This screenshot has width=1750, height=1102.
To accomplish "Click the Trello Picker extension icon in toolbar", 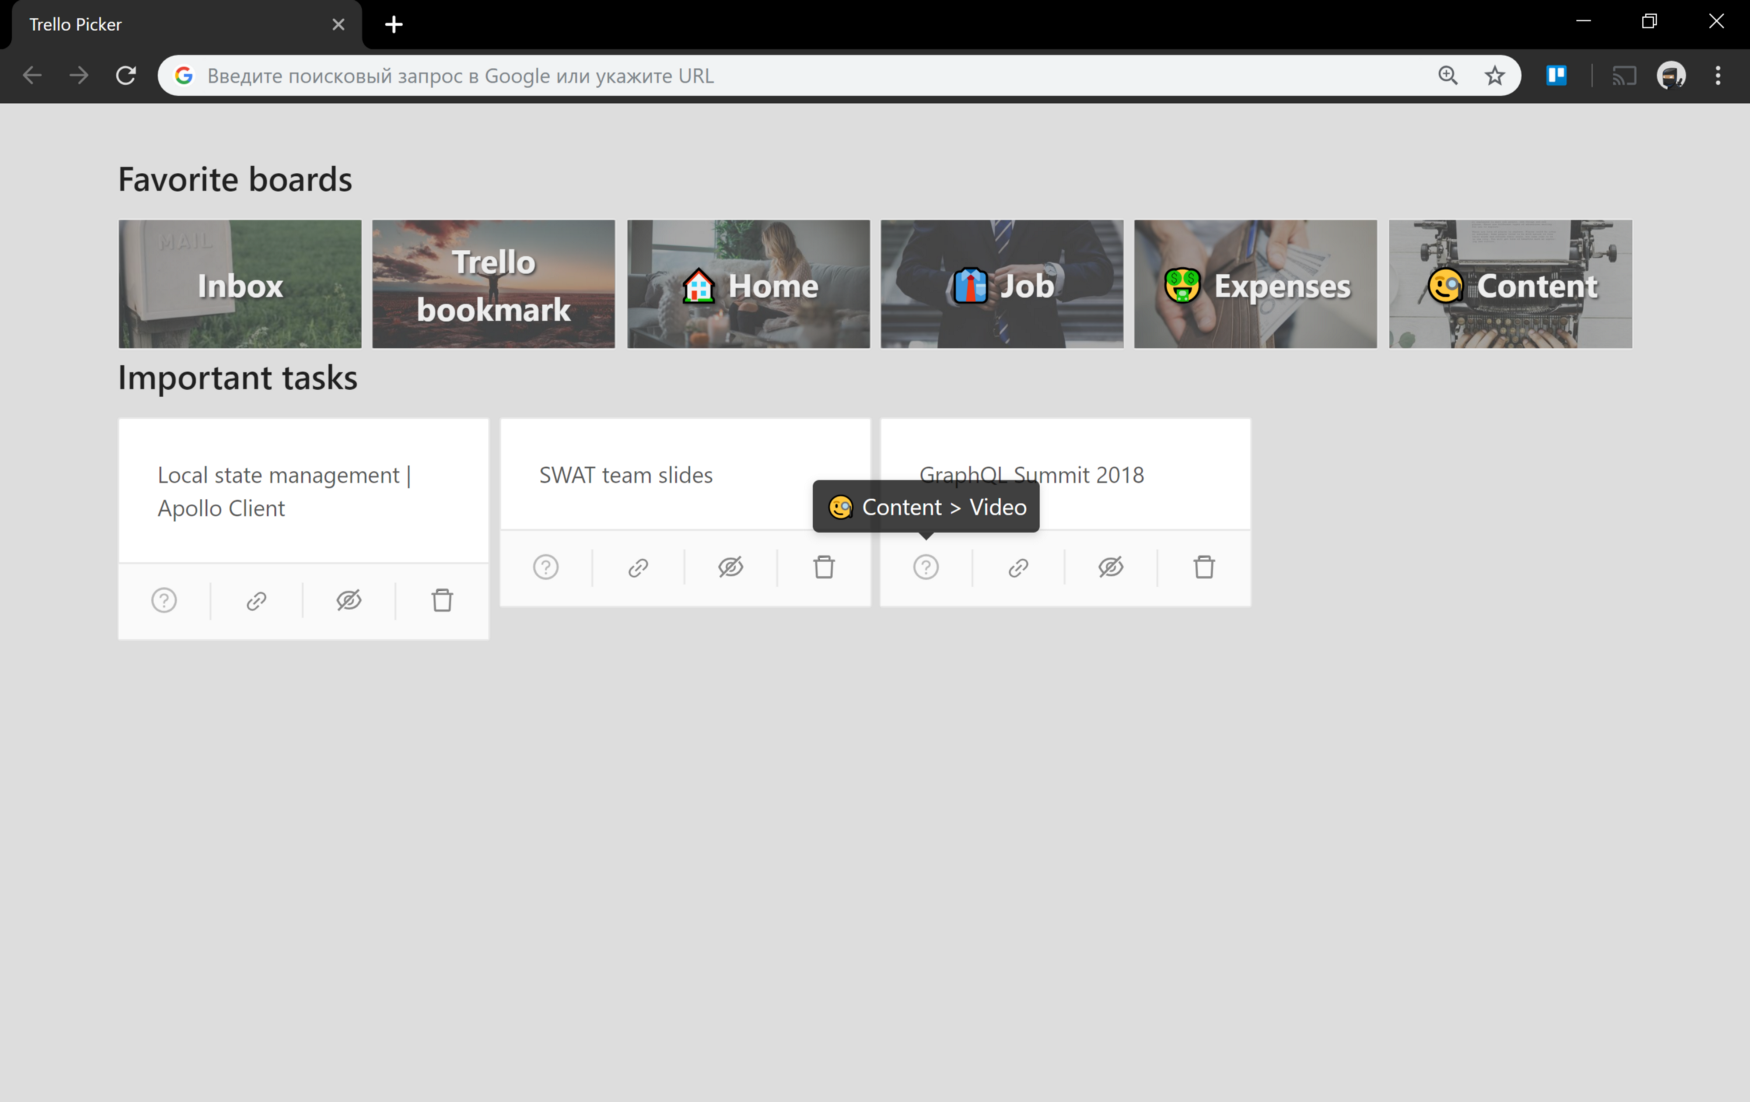I will (1556, 75).
